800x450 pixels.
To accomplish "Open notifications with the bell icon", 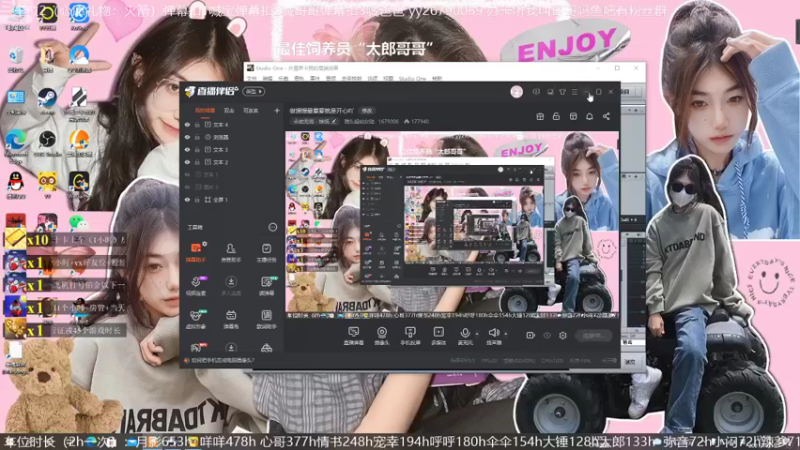I will tap(589, 116).
